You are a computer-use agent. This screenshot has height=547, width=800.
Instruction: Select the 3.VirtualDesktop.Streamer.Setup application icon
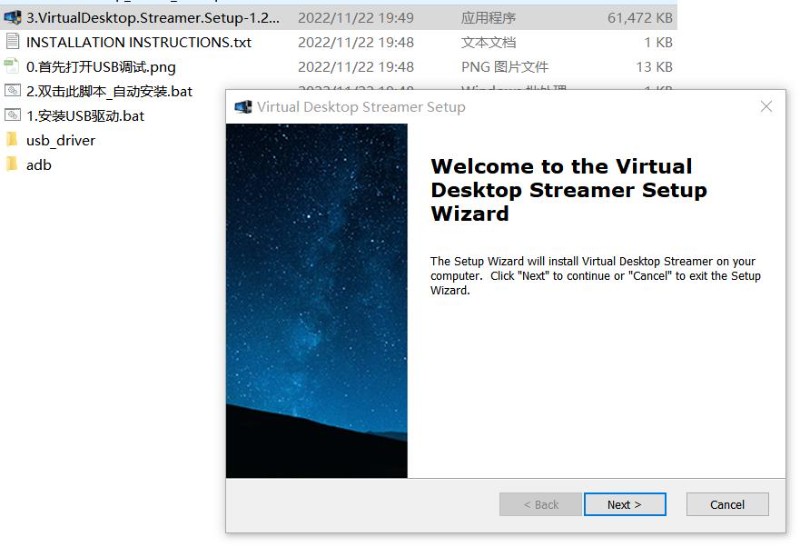[12, 17]
